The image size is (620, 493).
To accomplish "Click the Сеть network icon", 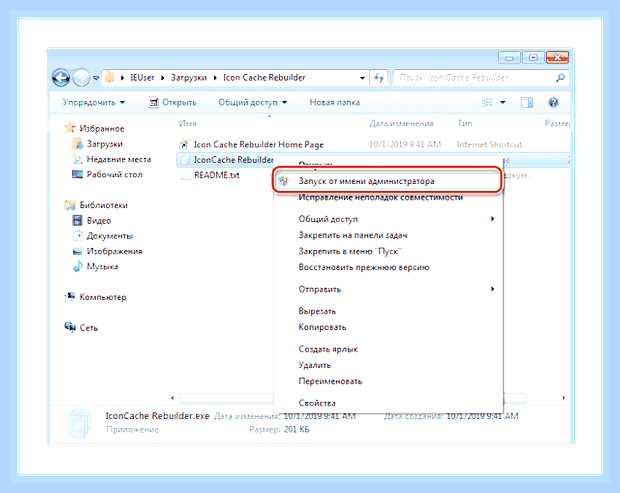I will pyautogui.click(x=70, y=327).
